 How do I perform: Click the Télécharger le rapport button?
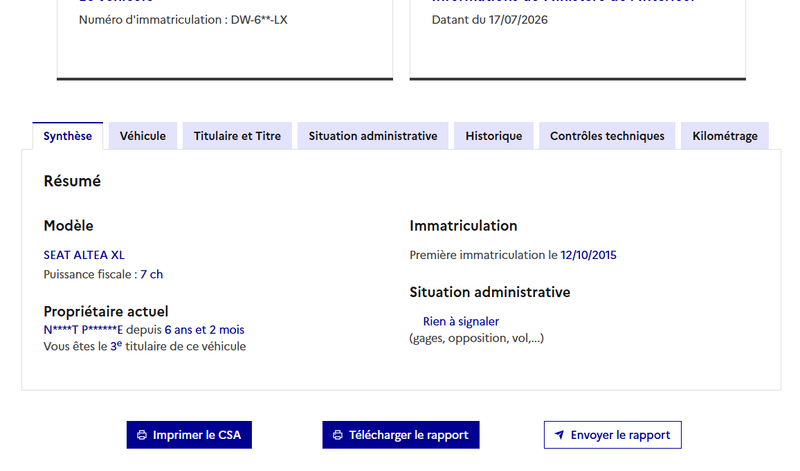401,435
